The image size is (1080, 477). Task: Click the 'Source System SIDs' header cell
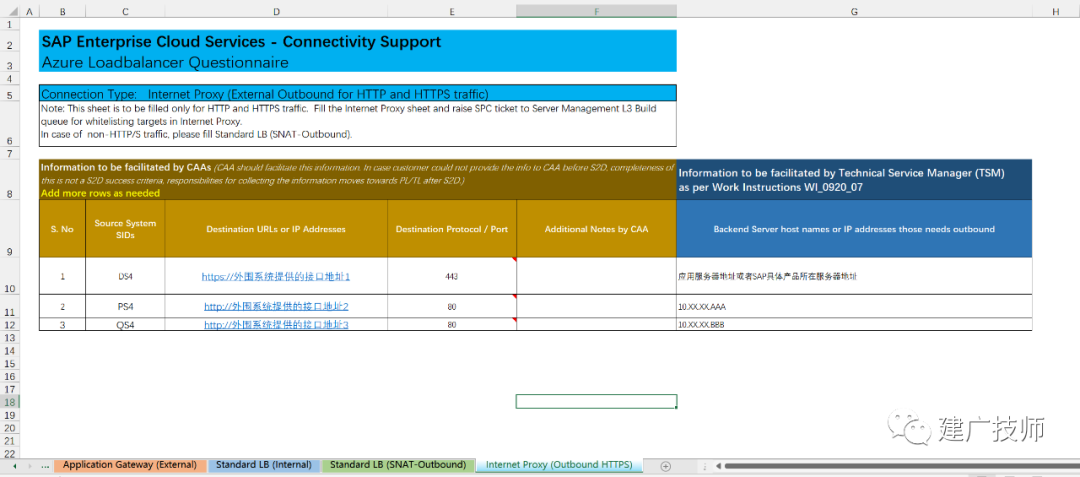(125, 229)
